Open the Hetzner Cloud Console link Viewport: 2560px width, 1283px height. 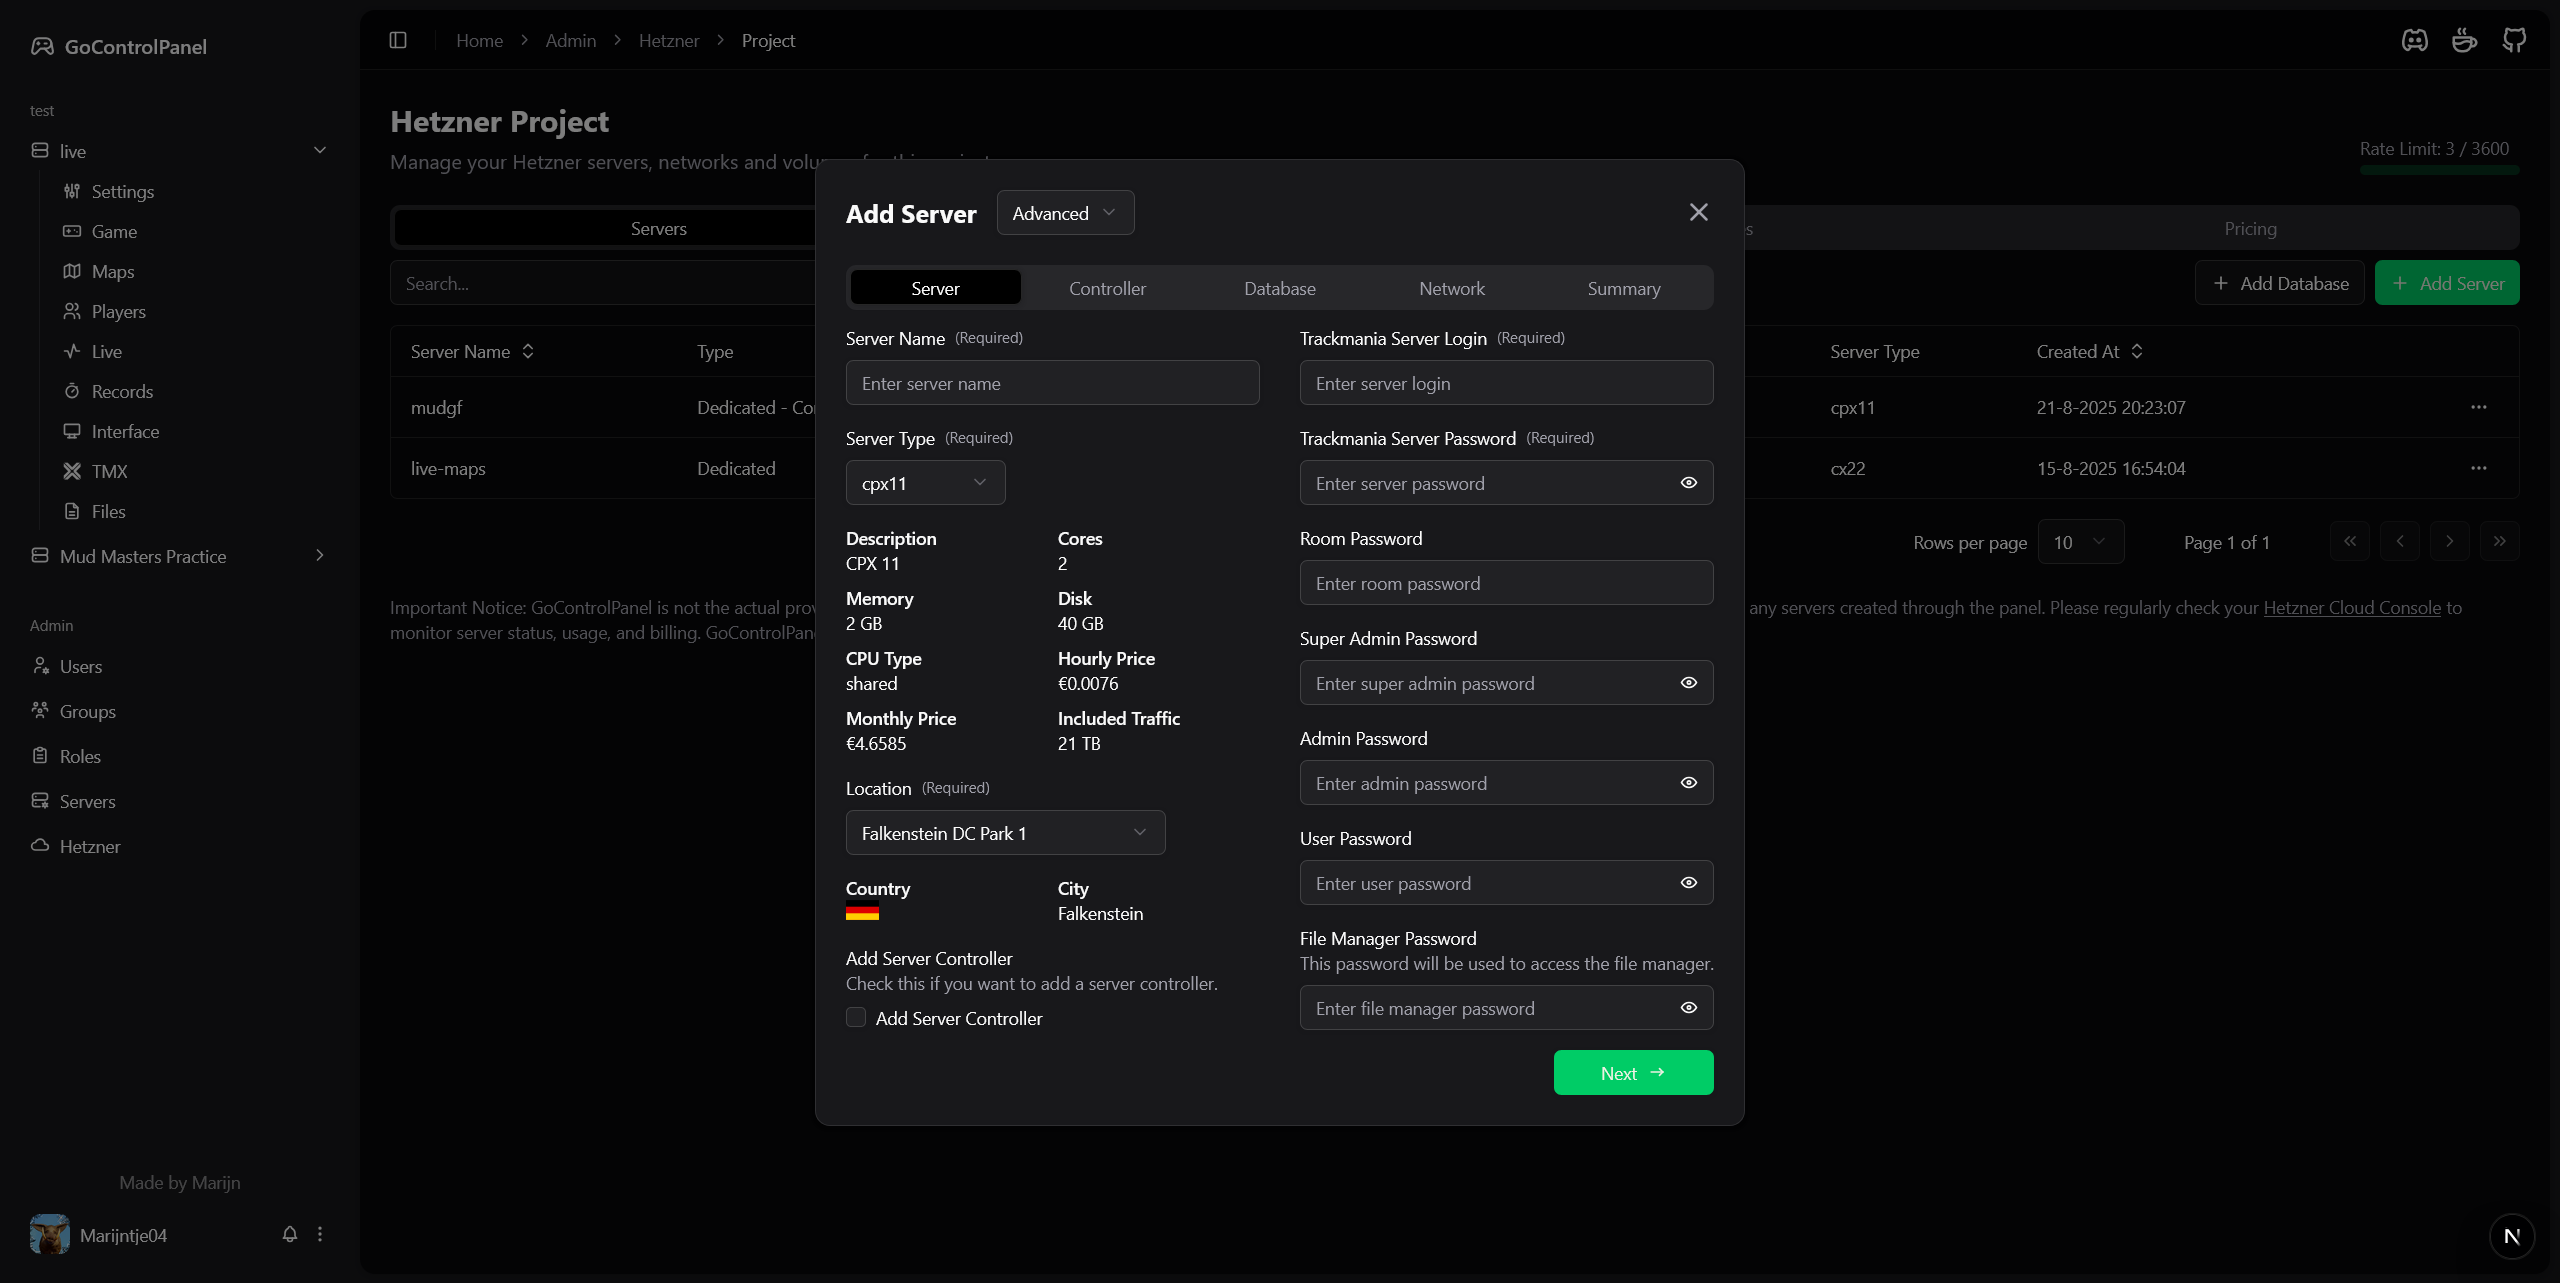pyautogui.click(x=2351, y=608)
